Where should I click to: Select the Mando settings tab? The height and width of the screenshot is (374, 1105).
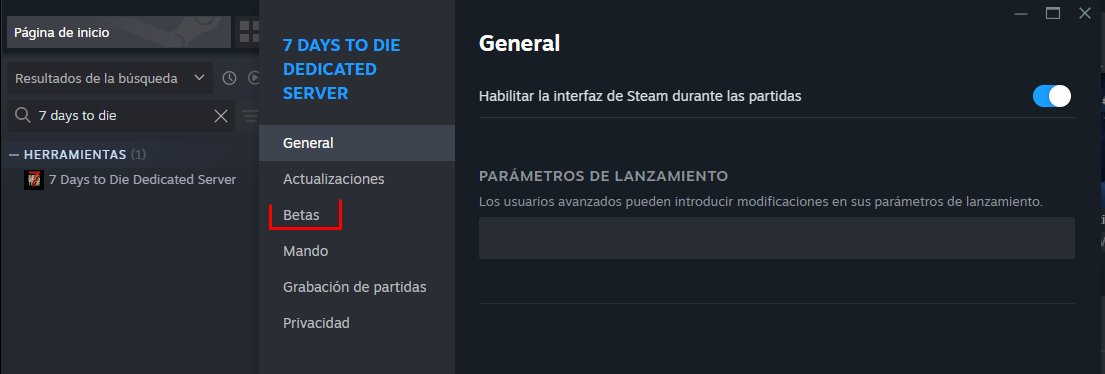coord(305,251)
